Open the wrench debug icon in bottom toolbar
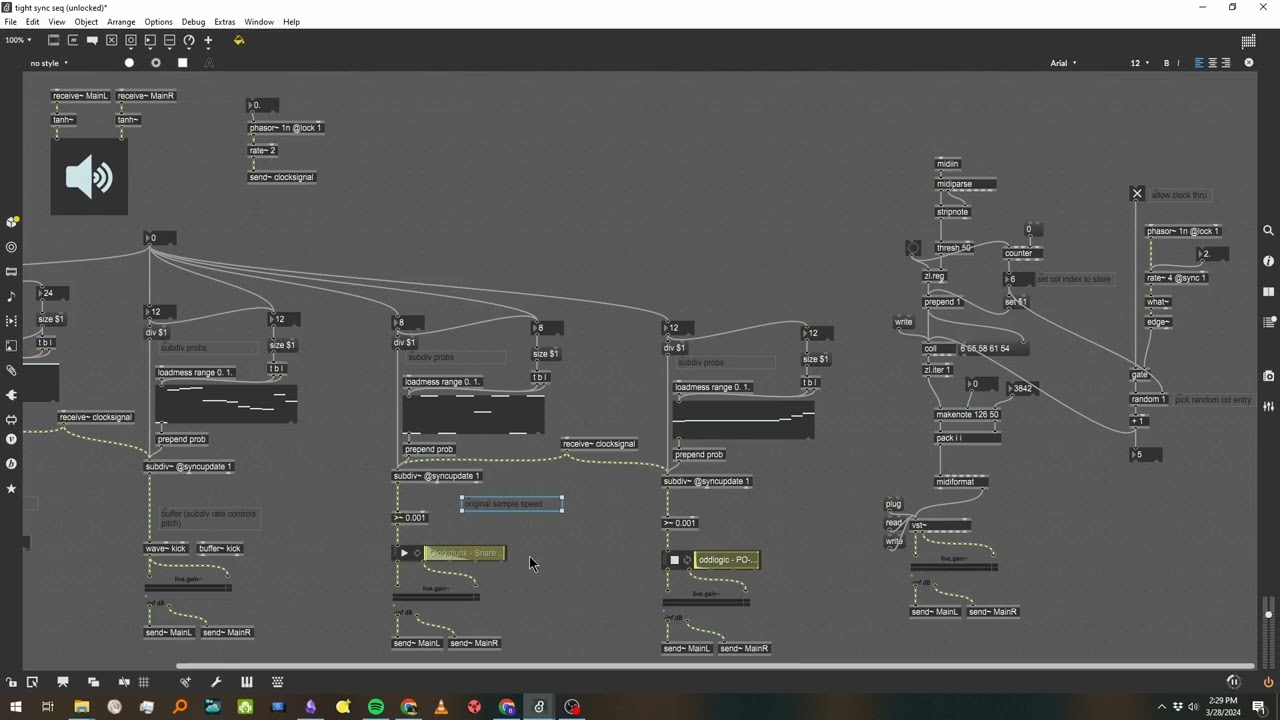This screenshot has height=720, width=1280. tap(216, 682)
